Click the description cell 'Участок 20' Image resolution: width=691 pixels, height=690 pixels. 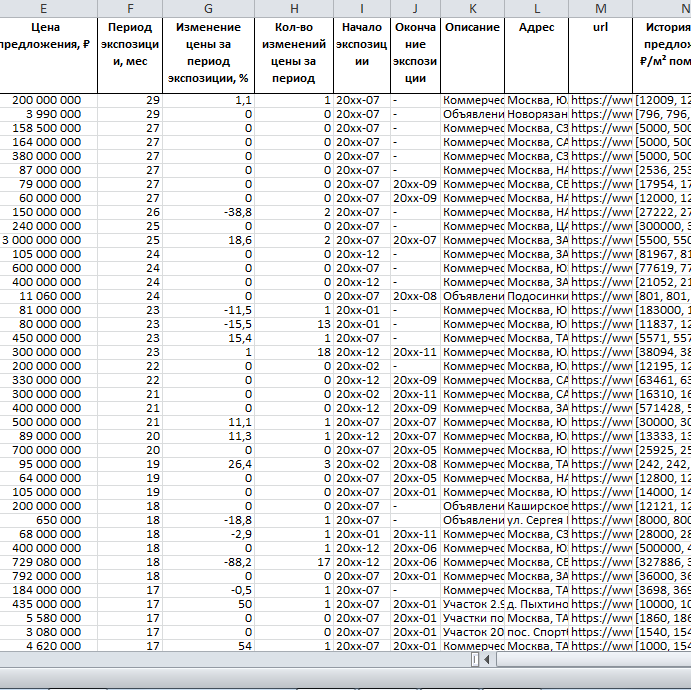(x=472, y=632)
